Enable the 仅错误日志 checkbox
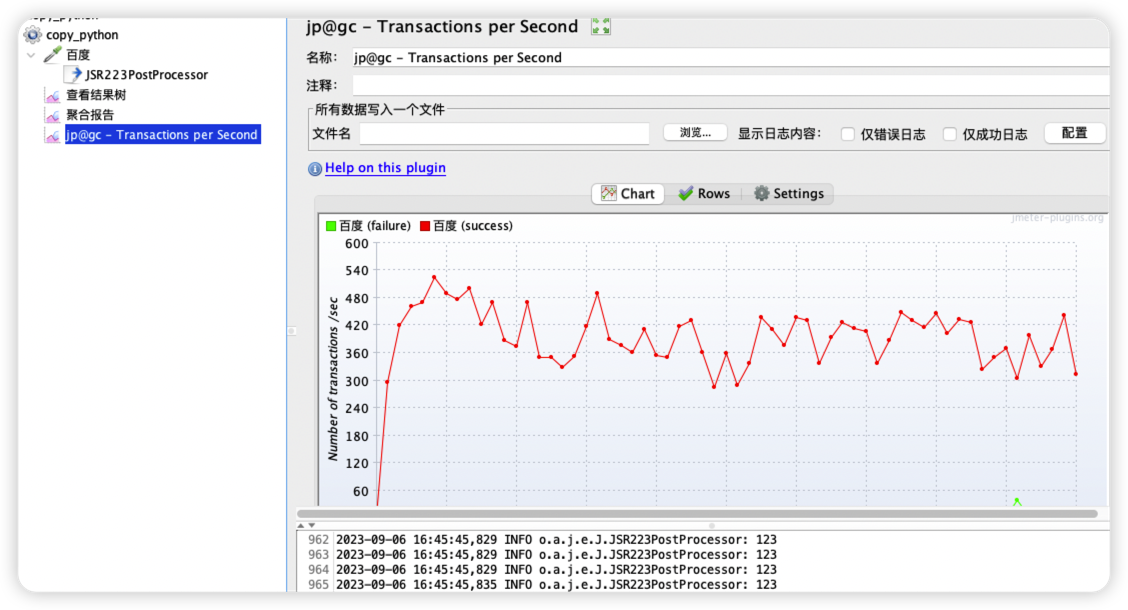Image resolution: width=1128 pixels, height=610 pixels. click(848, 133)
